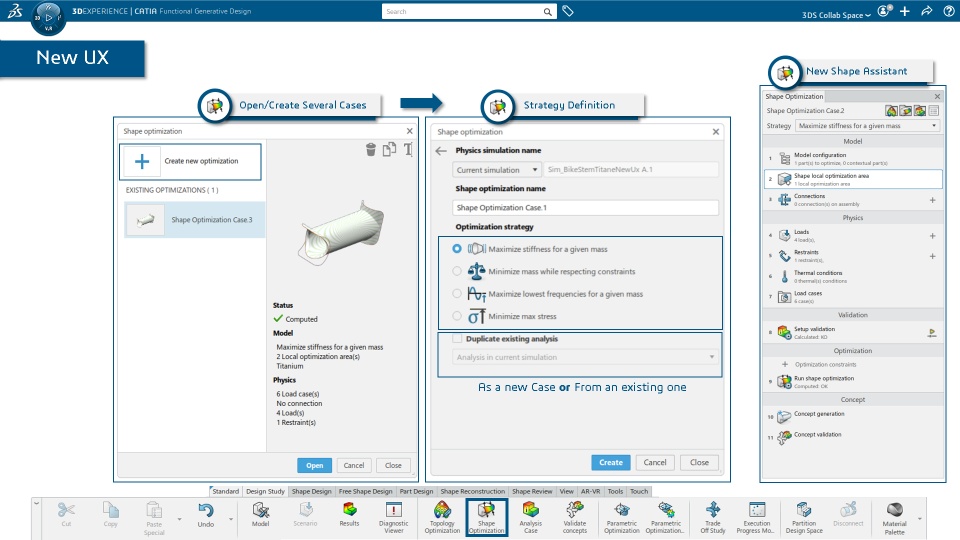Select the Partition Design Space tool
This screenshot has height=540, width=960.
pyautogui.click(x=804, y=517)
